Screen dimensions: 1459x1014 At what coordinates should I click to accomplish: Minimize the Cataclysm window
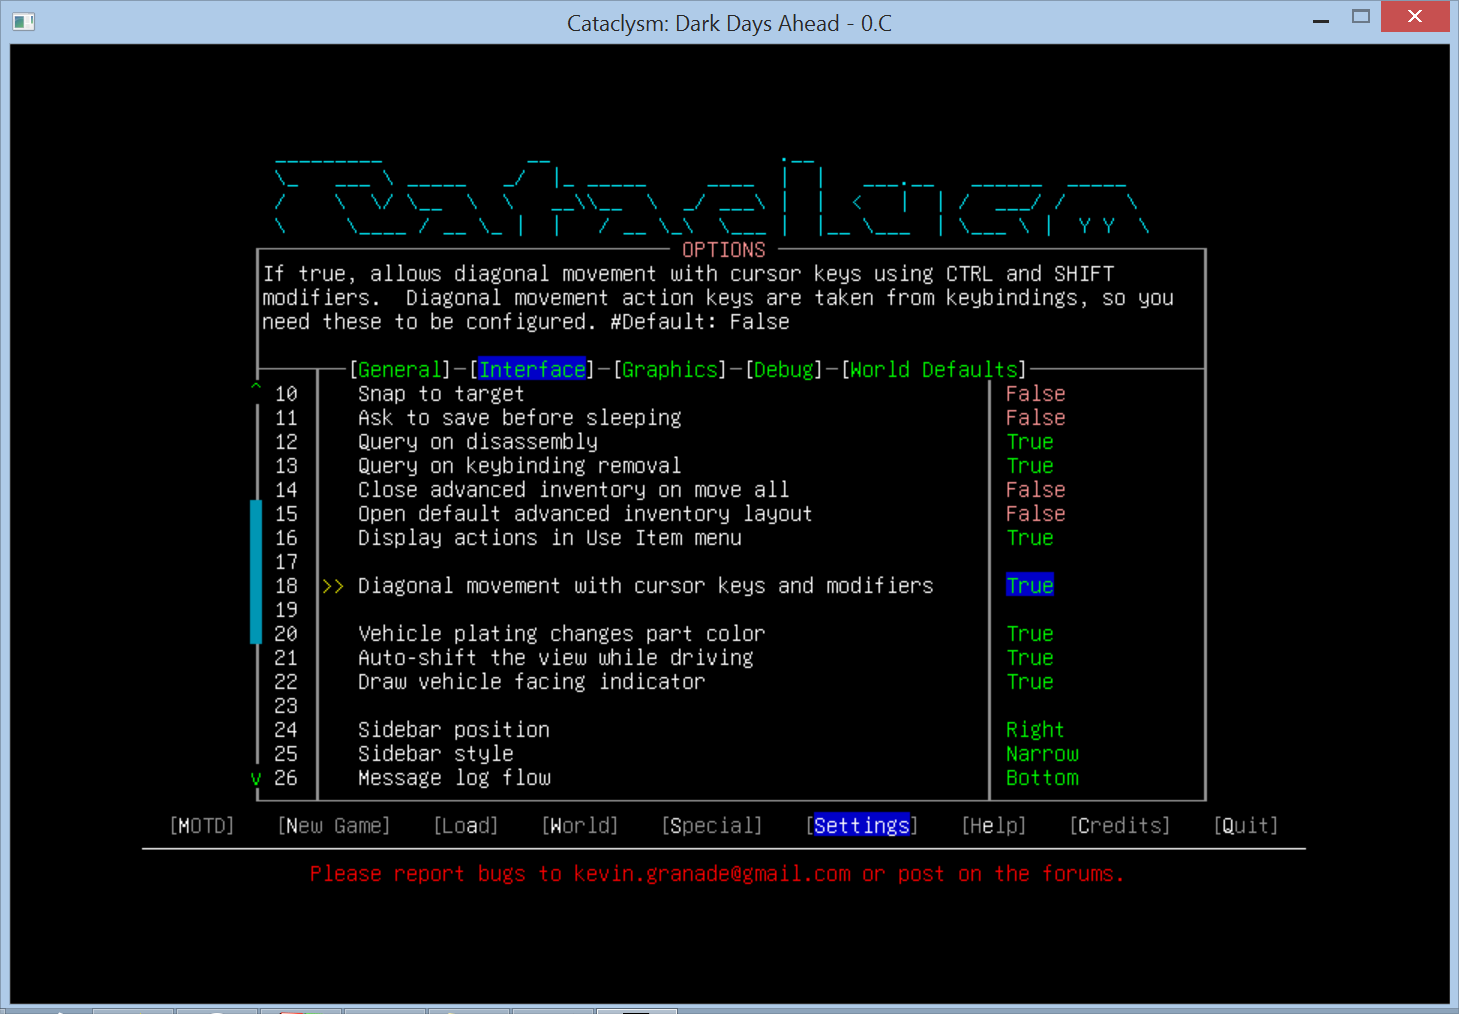pos(1321,18)
